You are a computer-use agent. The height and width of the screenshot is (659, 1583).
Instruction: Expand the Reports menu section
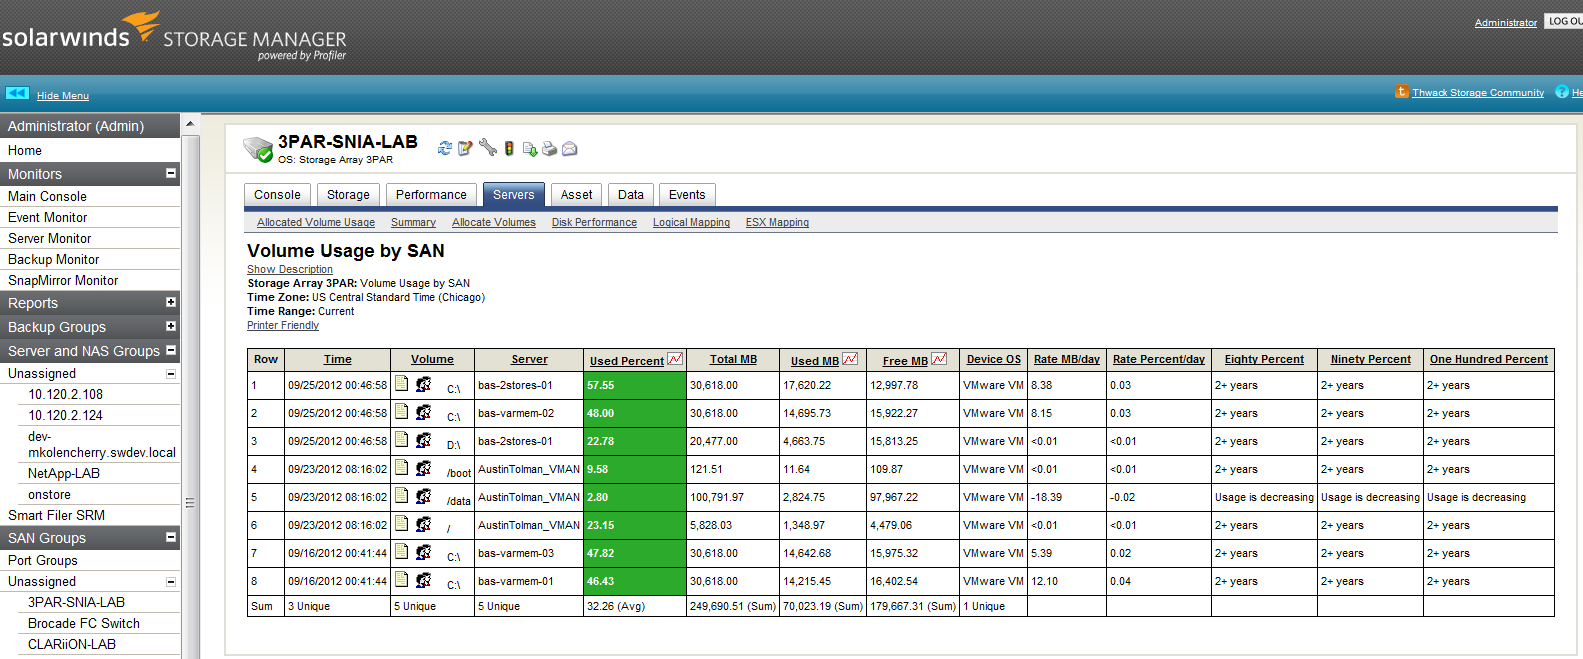coord(170,302)
